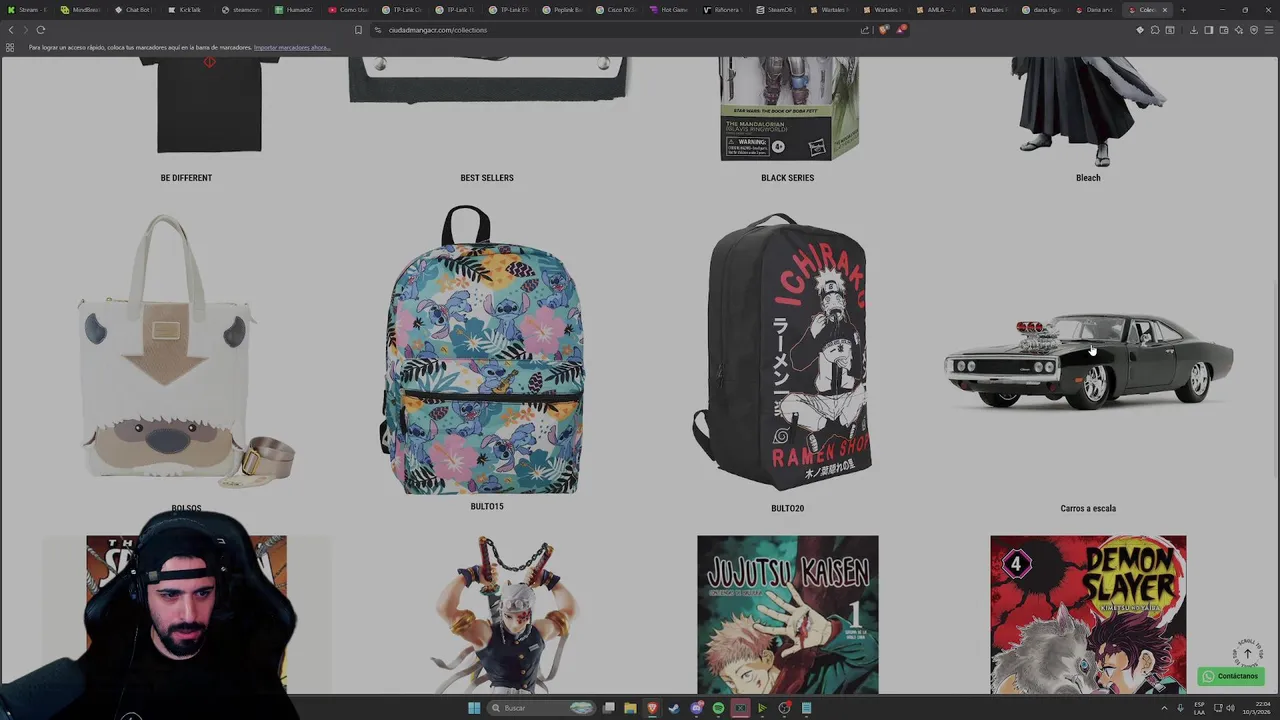Switch to the SteamDB tab
Screen dimensions: 1280x720
pyautogui.click(x=777, y=10)
